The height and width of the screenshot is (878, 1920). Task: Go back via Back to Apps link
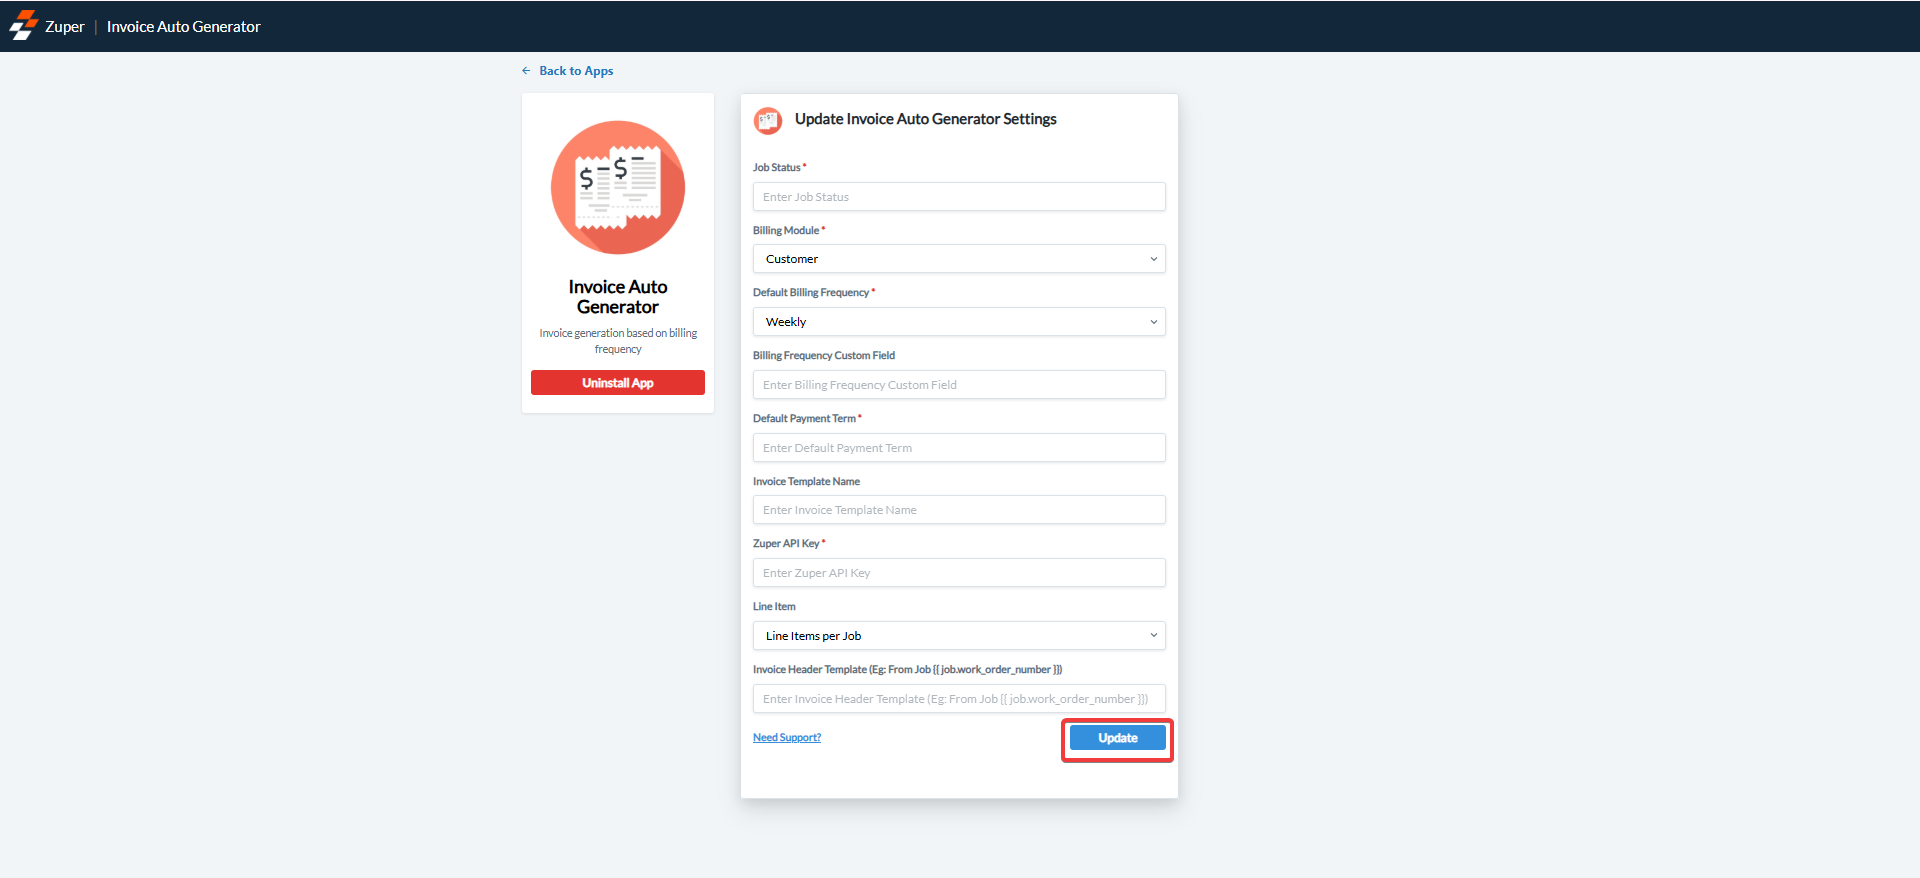pyautogui.click(x=576, y=71)
